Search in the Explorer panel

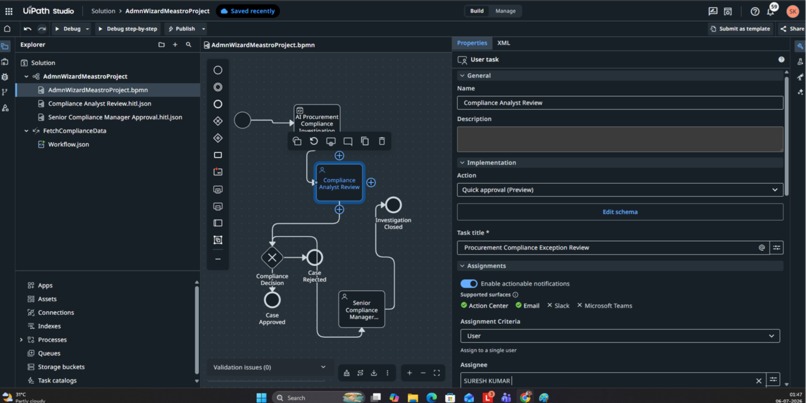(189, 45)
